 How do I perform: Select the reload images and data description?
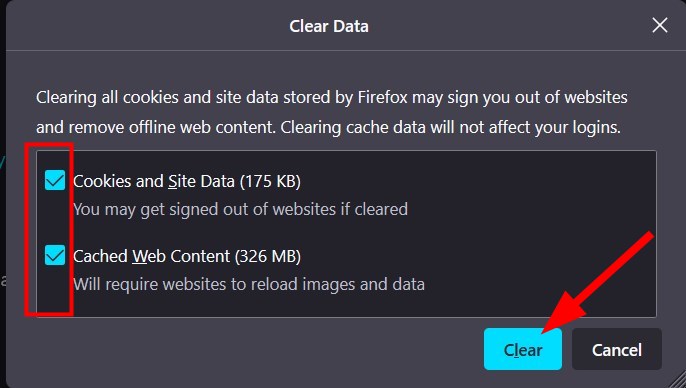coord(248,284)
